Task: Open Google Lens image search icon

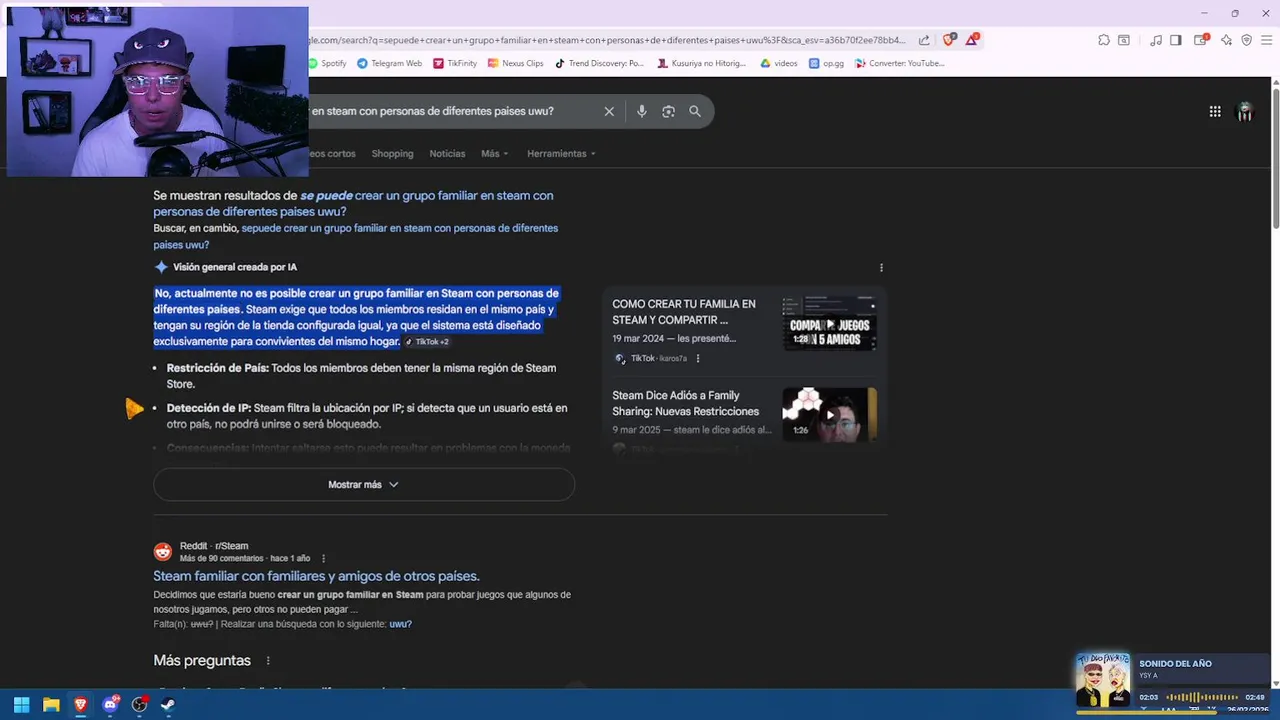Action: click(668, 111)
